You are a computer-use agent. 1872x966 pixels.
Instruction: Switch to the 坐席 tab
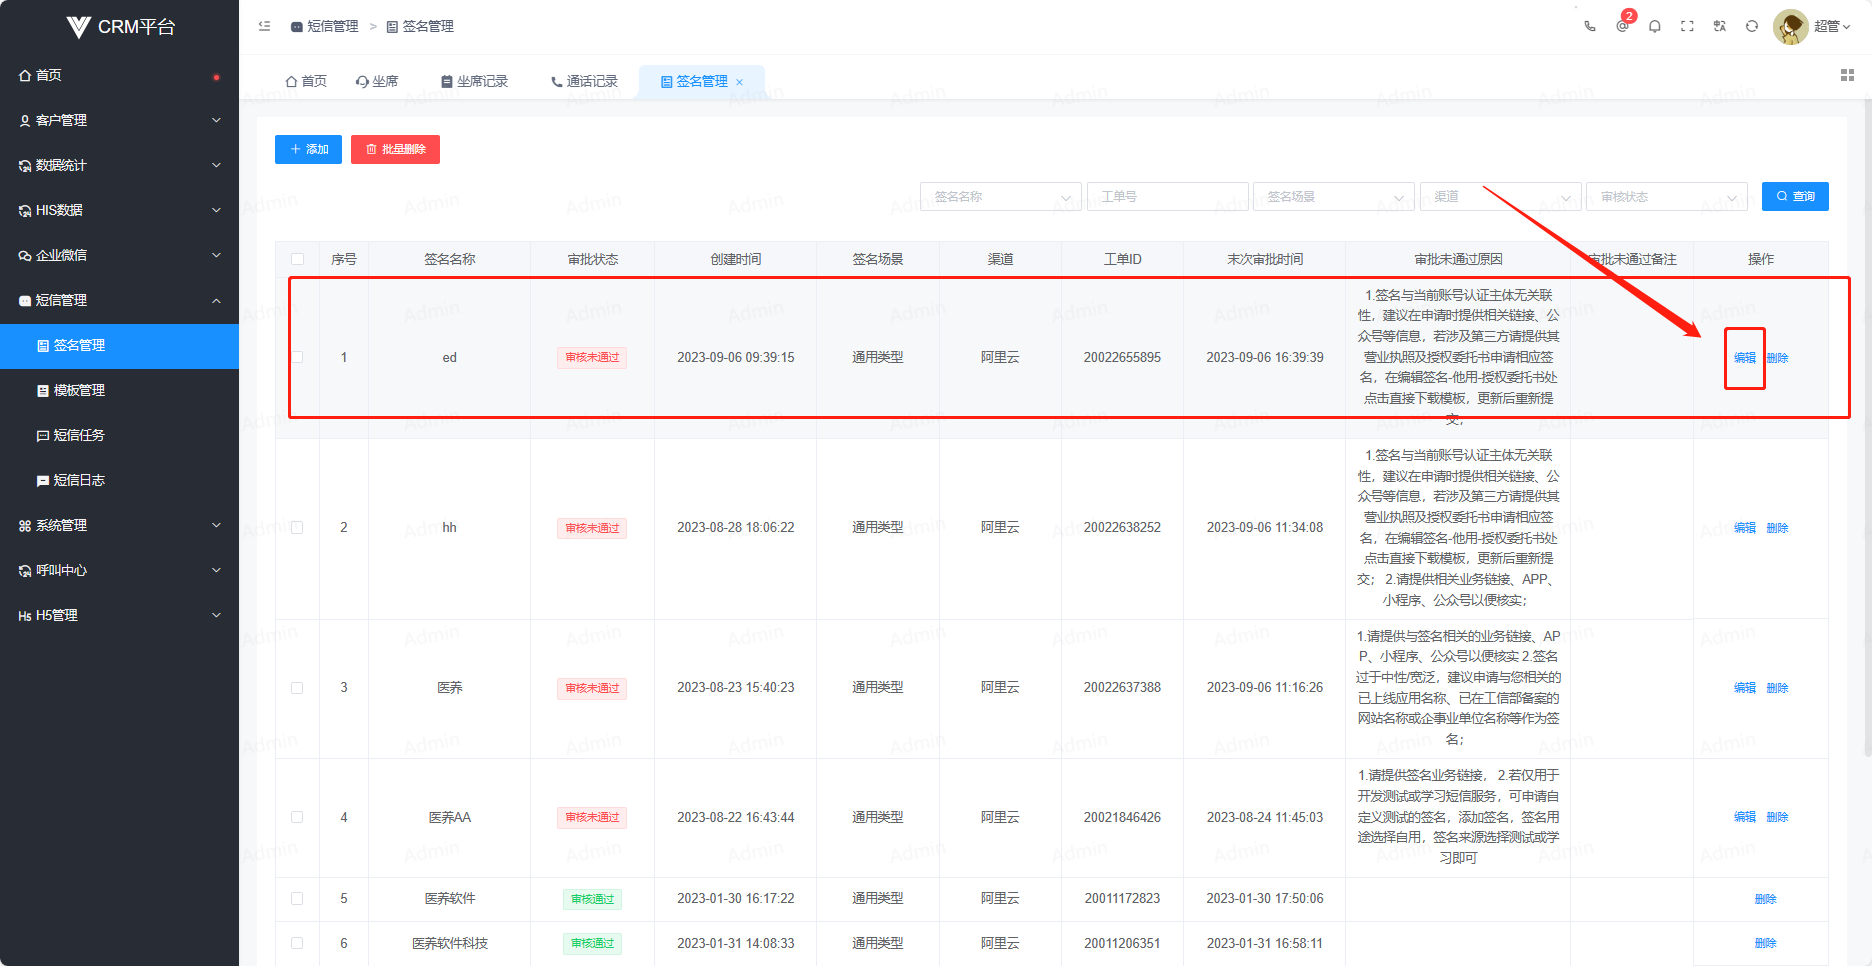coord(377,81)
